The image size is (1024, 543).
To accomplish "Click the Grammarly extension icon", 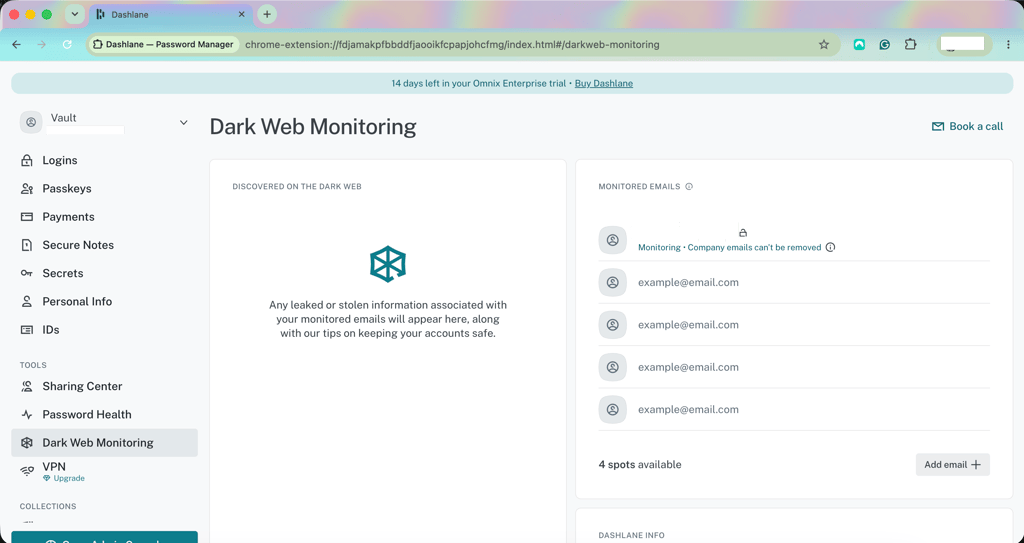I will click(x=885, y=44).
